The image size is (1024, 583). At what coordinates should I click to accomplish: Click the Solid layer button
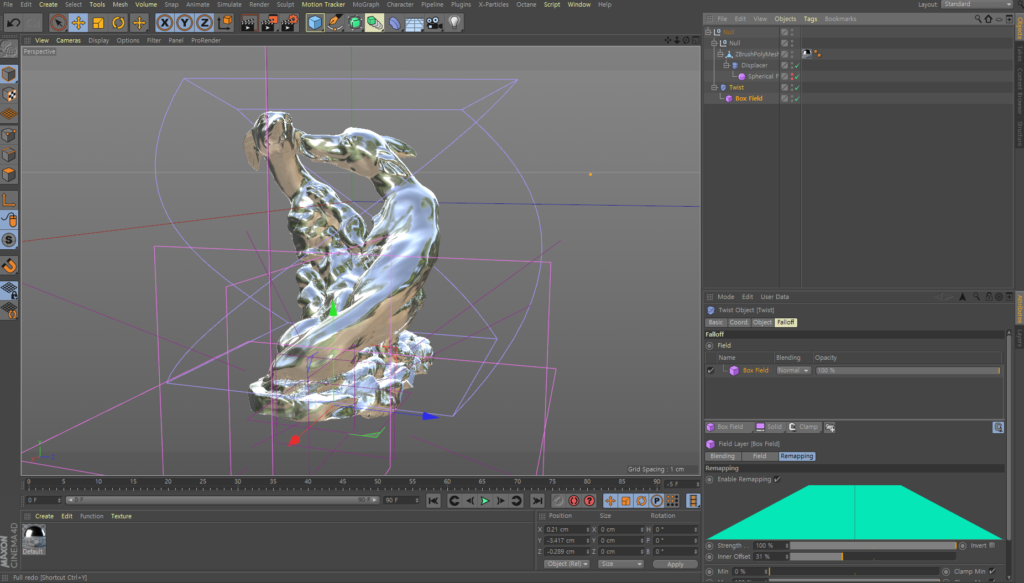(769, 427)
